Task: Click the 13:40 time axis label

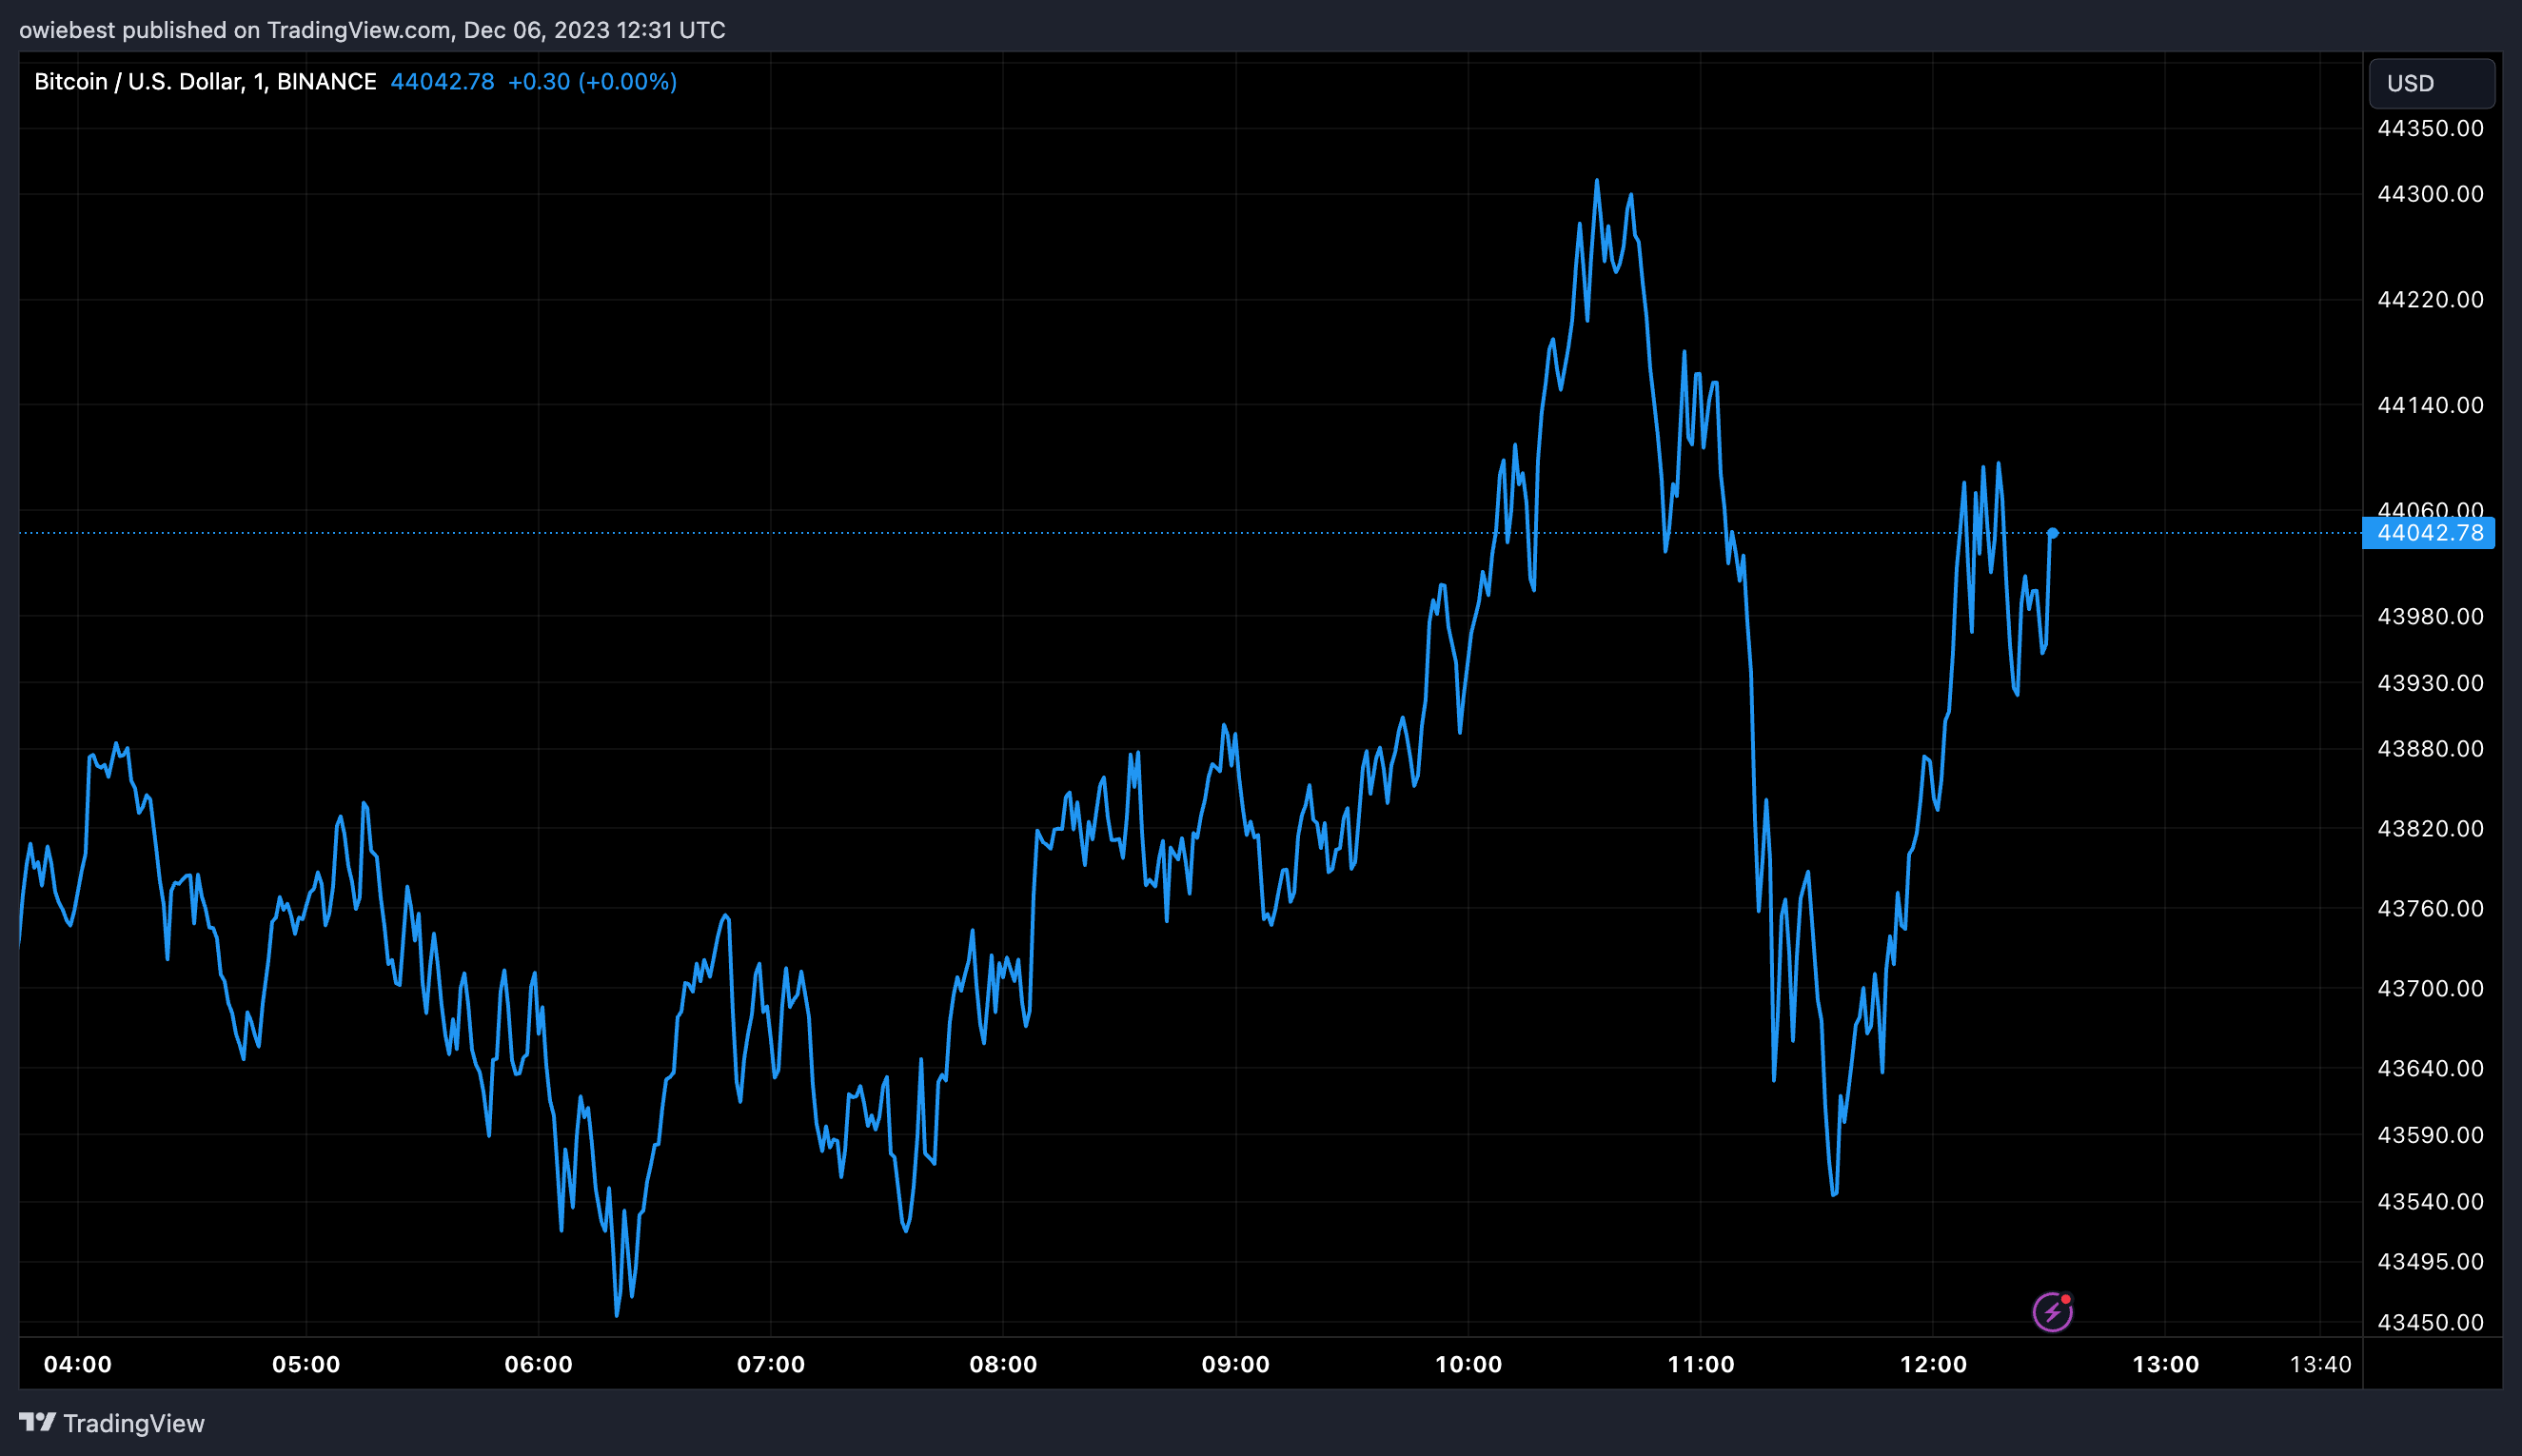Action: point(2320,1364)
